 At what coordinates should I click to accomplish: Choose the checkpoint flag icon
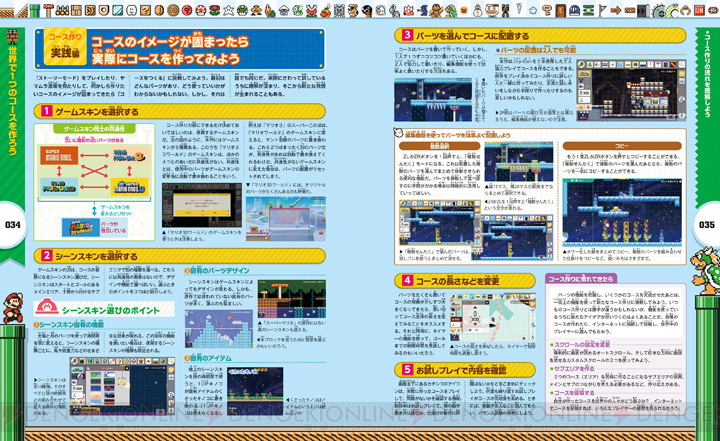coord(602,10)
